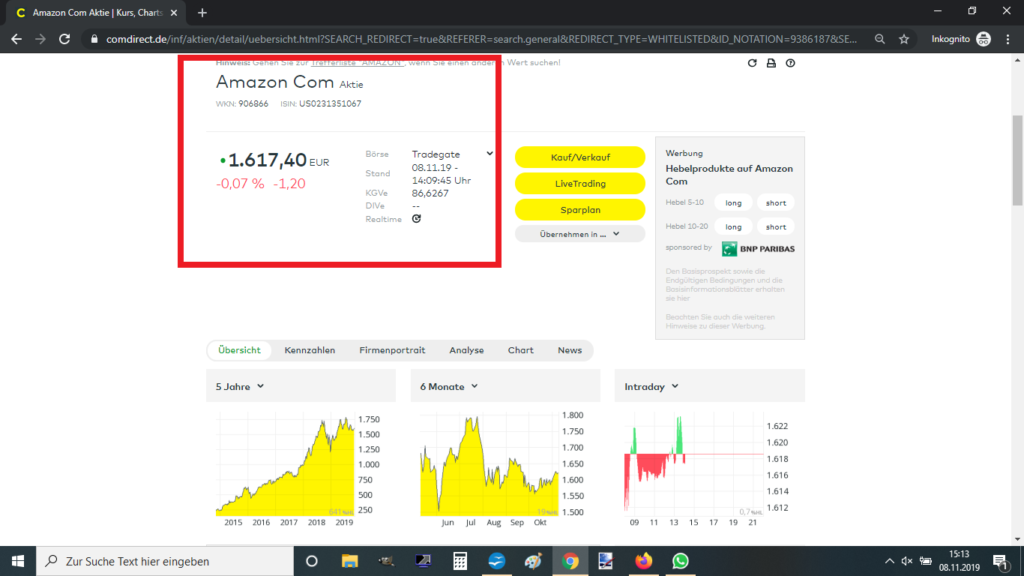Click the KGVe value 86,6267
The height and width of the screenshot is (576, 1024).
pyautogui.click(x=430, y=193)
